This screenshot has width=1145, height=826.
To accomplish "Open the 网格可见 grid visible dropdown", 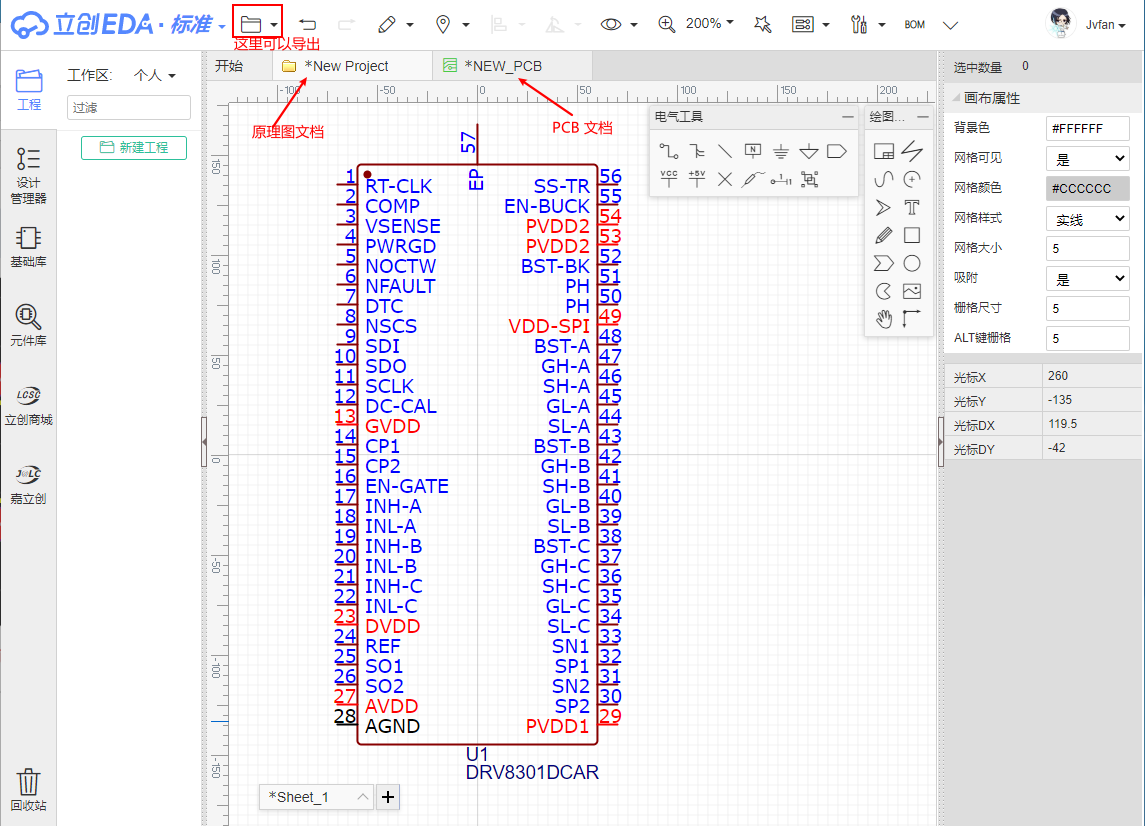I will point(1087,158).
